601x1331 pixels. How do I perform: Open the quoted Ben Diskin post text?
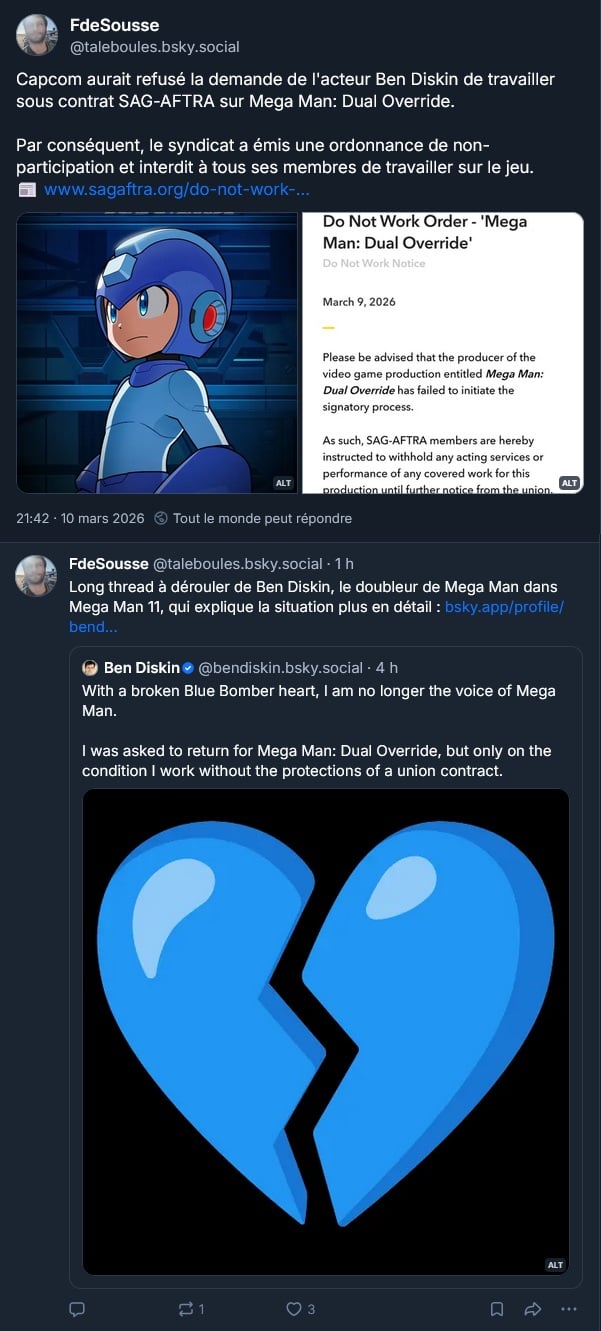click(x=318, y=720)
